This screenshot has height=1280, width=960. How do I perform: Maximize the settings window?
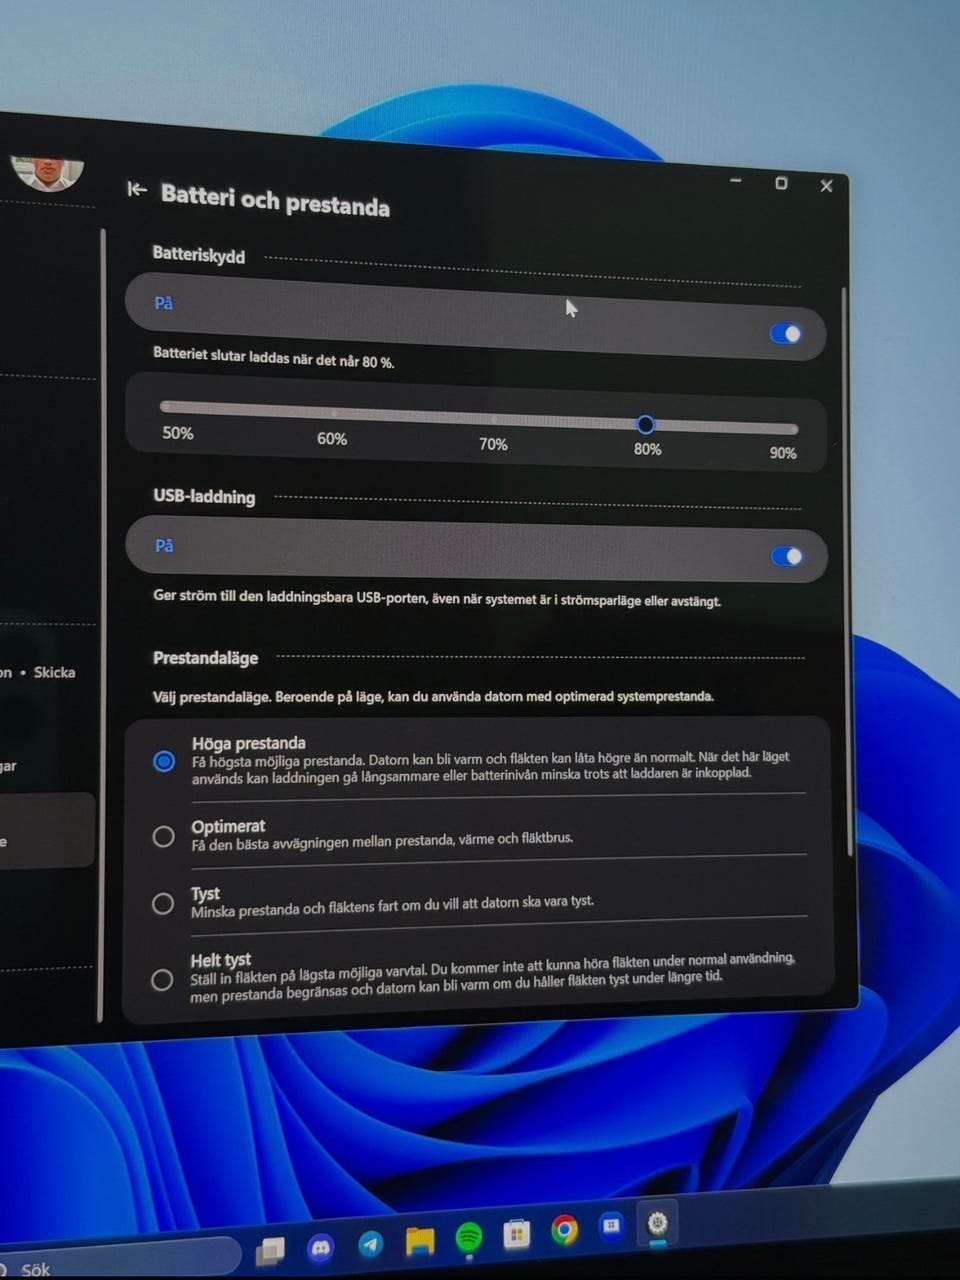click(781, 183)
